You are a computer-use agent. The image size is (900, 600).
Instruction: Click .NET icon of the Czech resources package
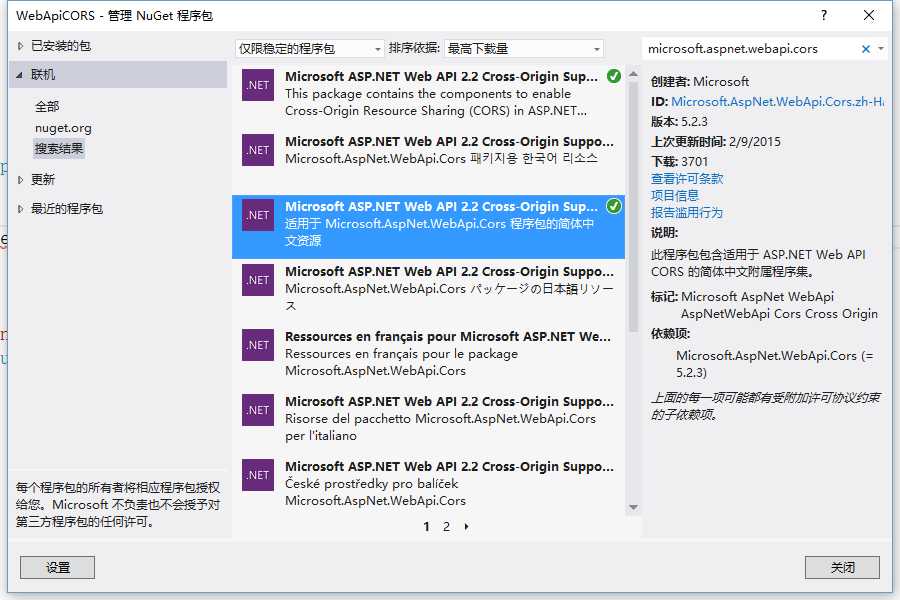[258, 475]
